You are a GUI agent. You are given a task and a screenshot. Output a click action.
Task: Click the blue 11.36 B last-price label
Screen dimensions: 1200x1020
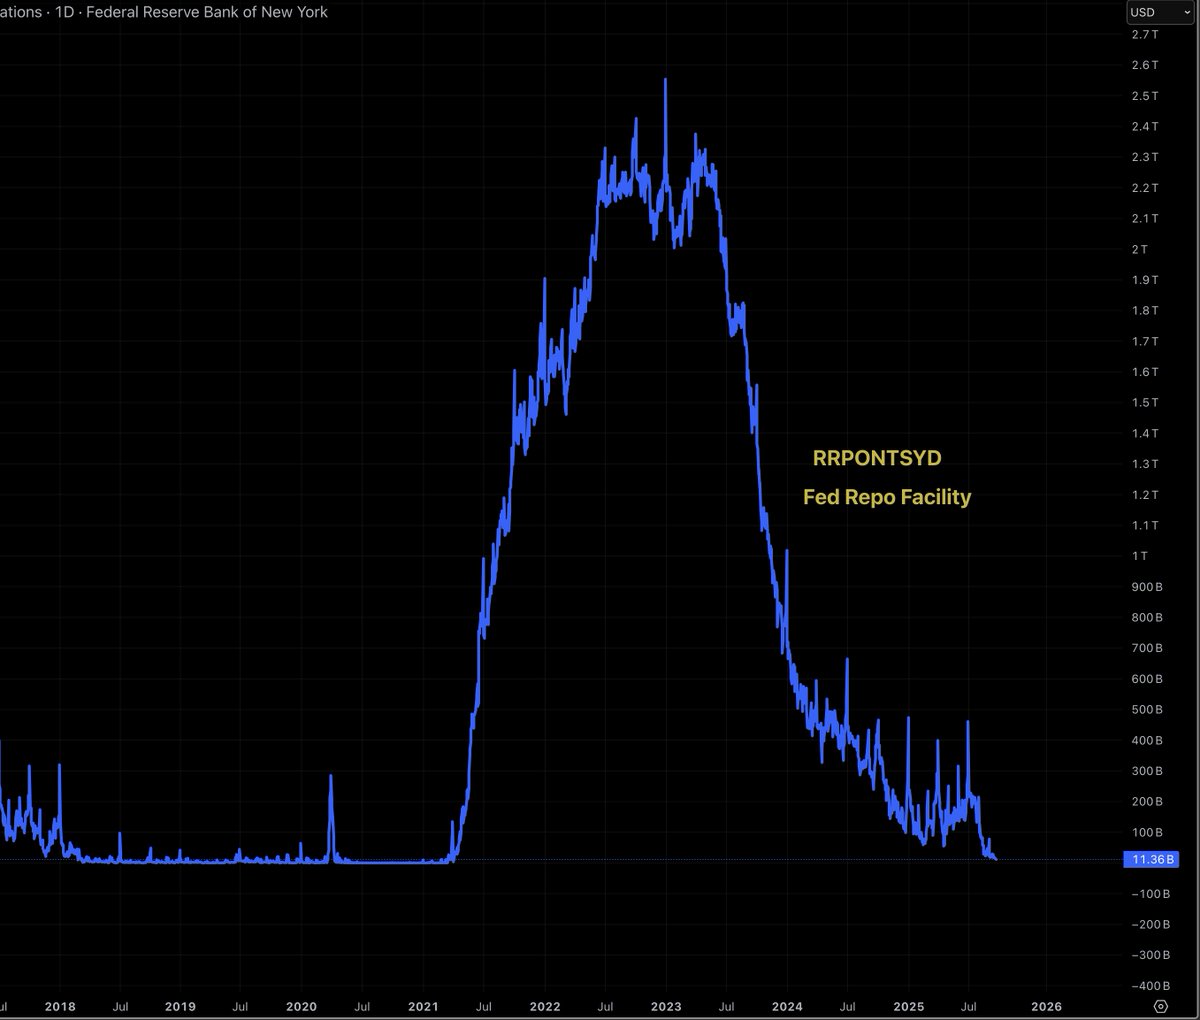1151,859
